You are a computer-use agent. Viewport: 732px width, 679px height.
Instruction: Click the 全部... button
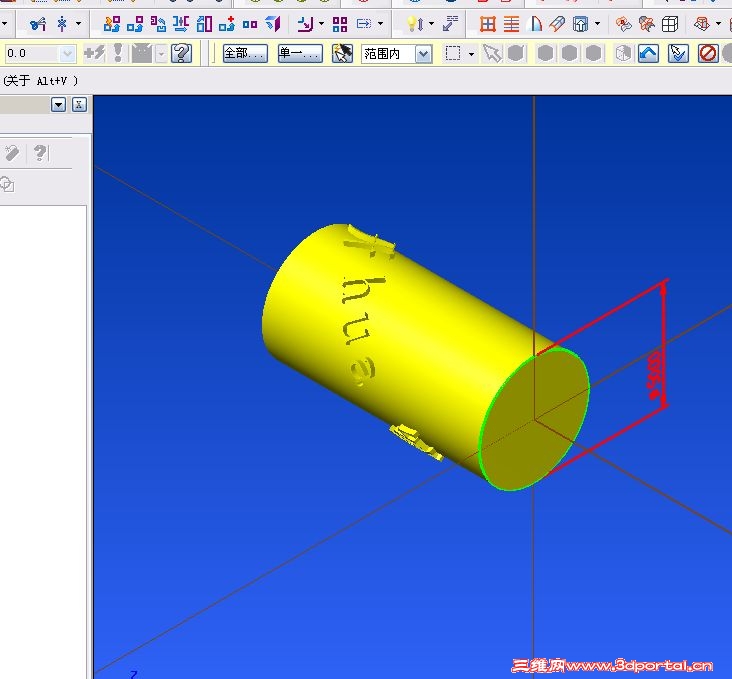tap(245, 54)
